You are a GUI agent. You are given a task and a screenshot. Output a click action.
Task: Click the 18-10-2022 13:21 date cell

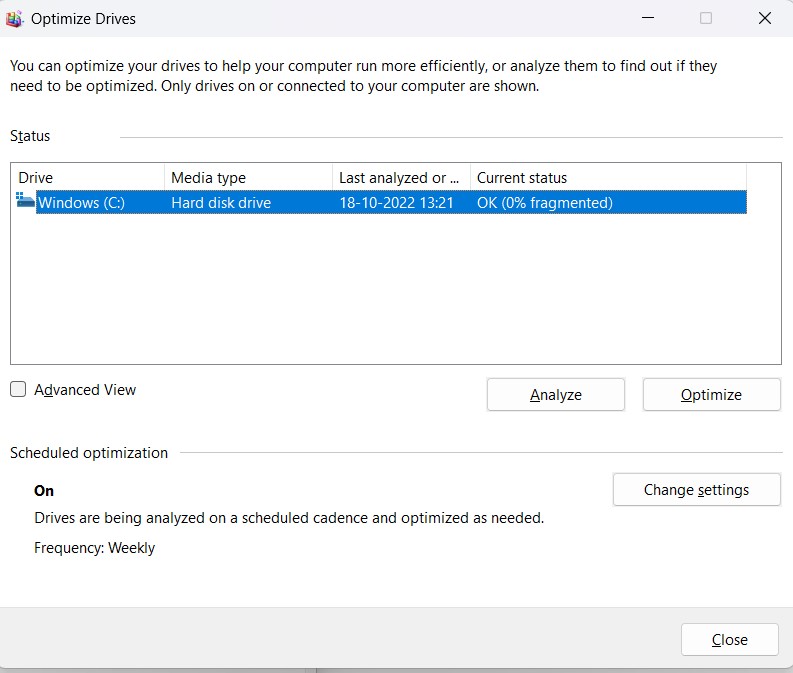tap(396, 203)
